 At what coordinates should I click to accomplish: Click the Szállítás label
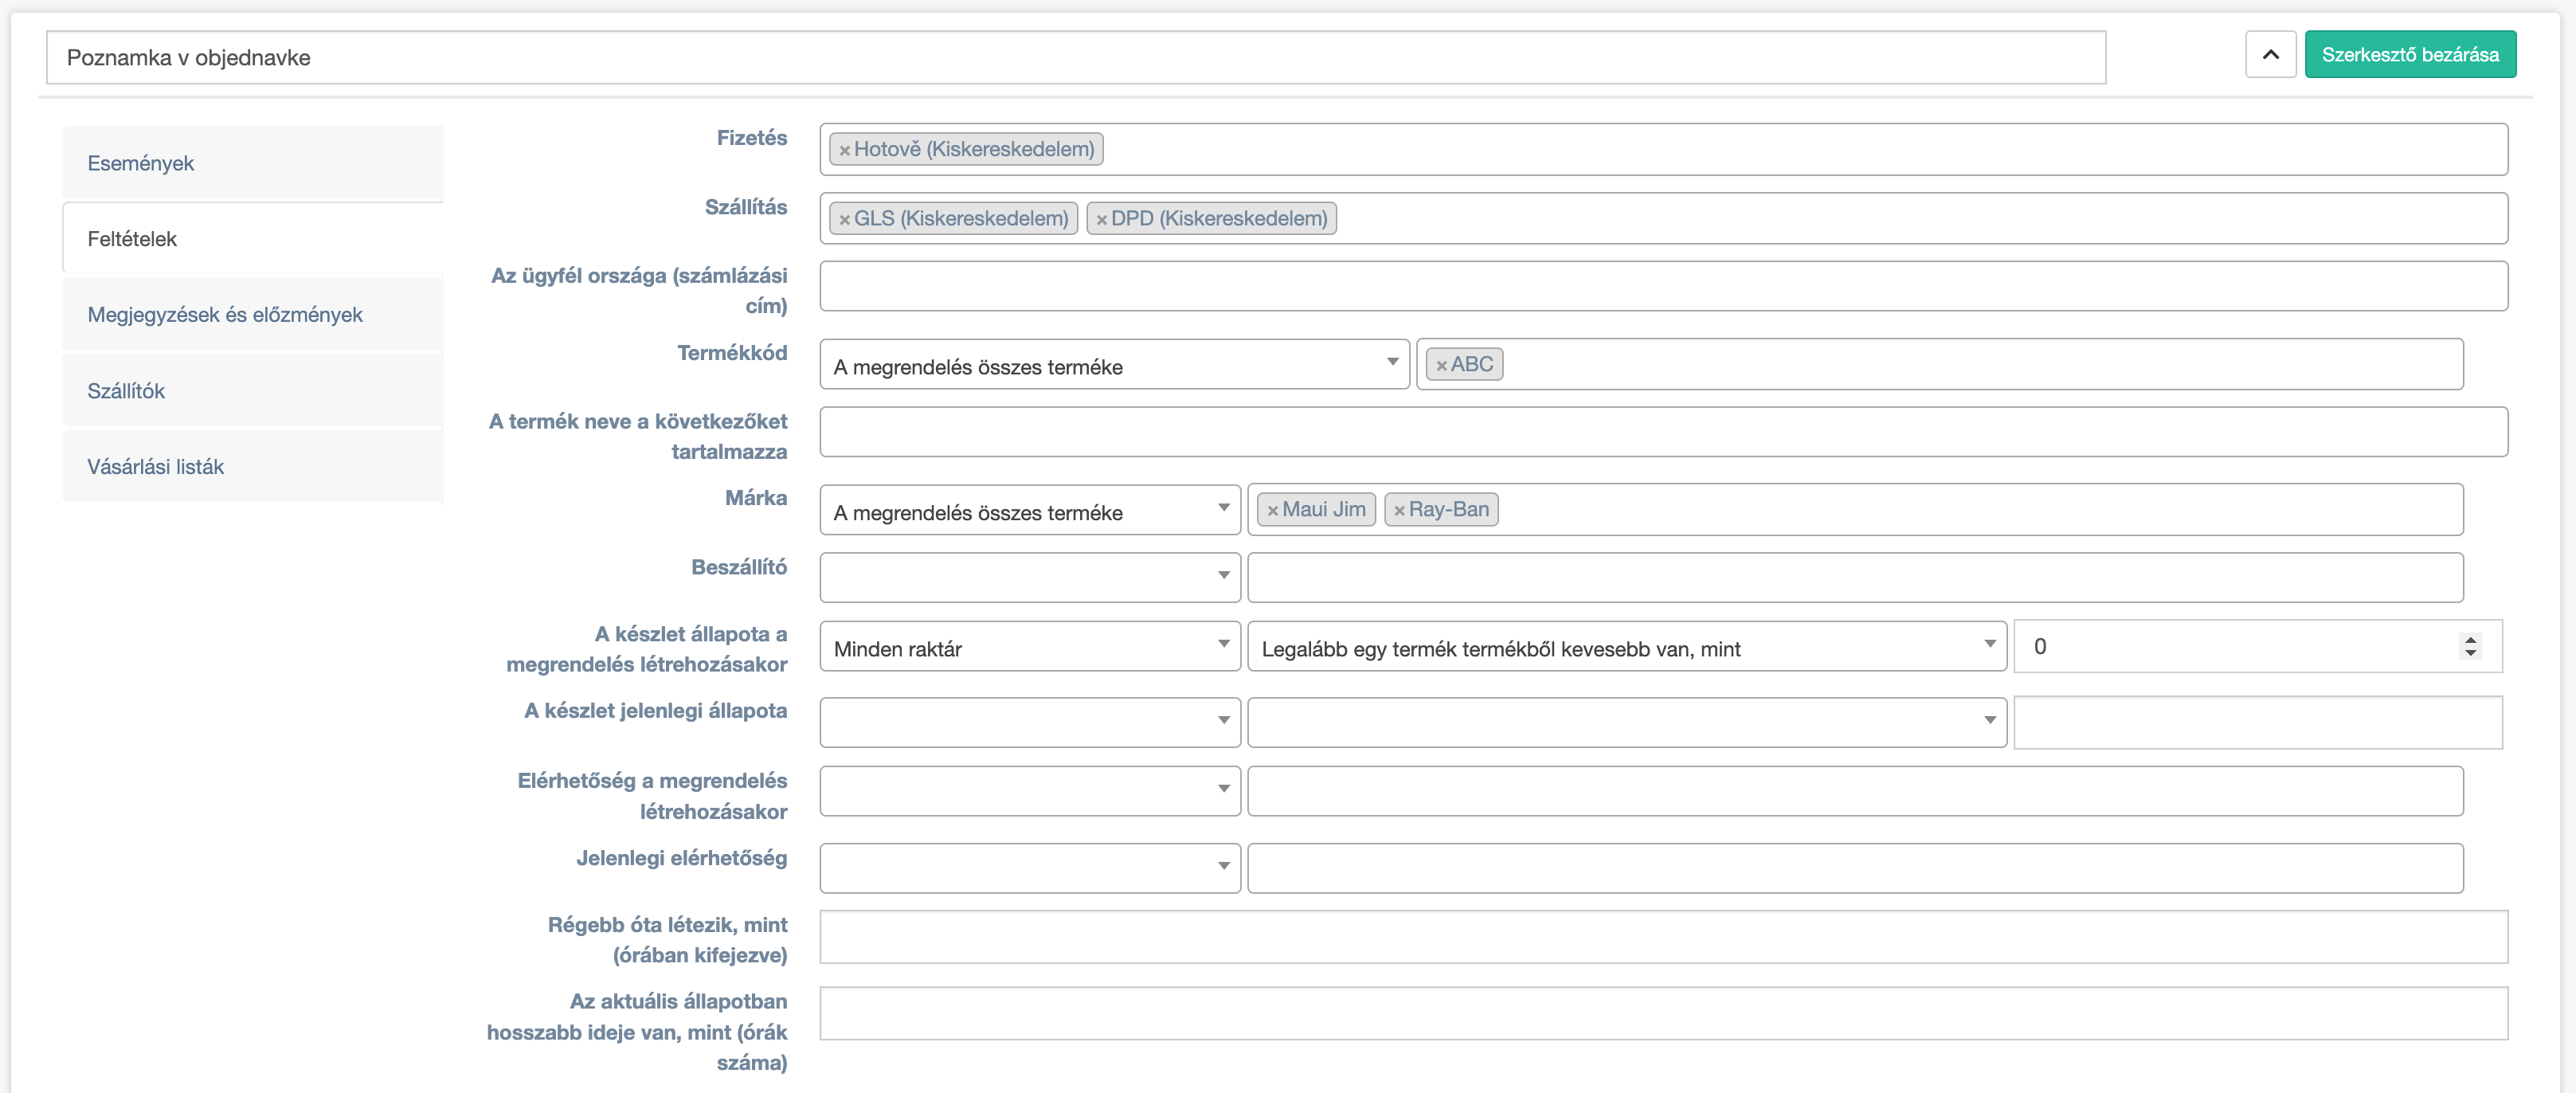pos(745,207)
